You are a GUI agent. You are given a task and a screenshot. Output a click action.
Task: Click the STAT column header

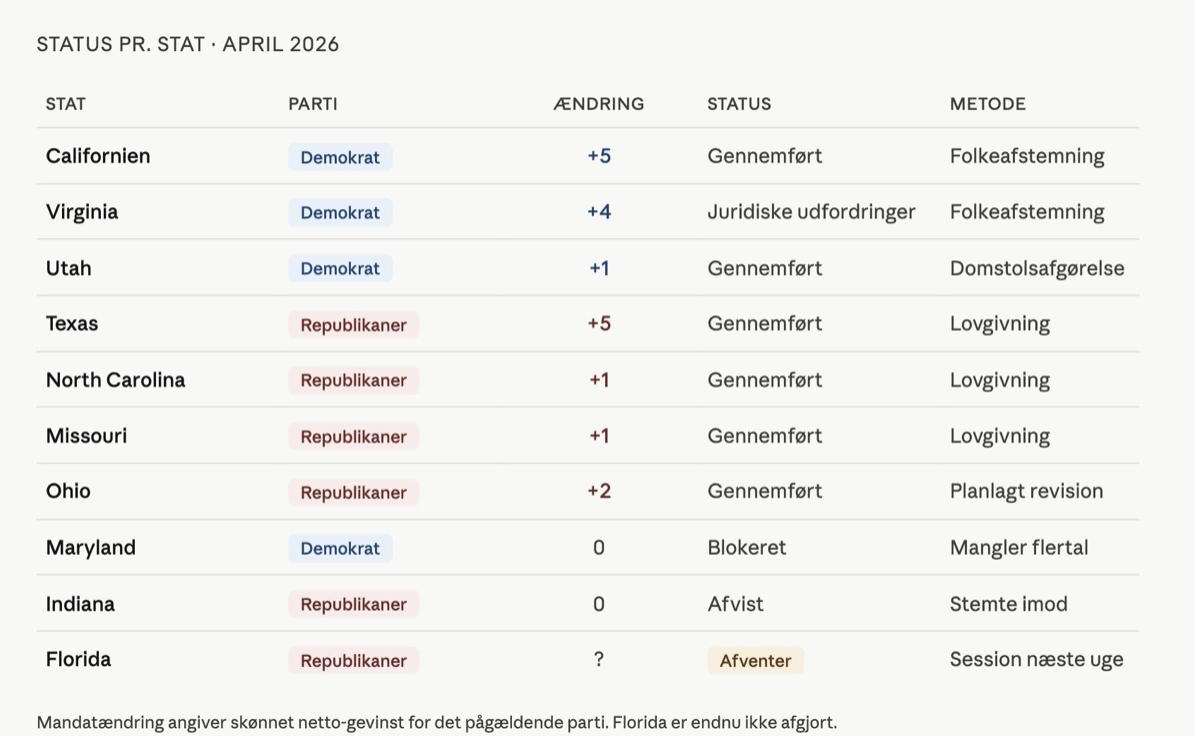coord(66,104)
